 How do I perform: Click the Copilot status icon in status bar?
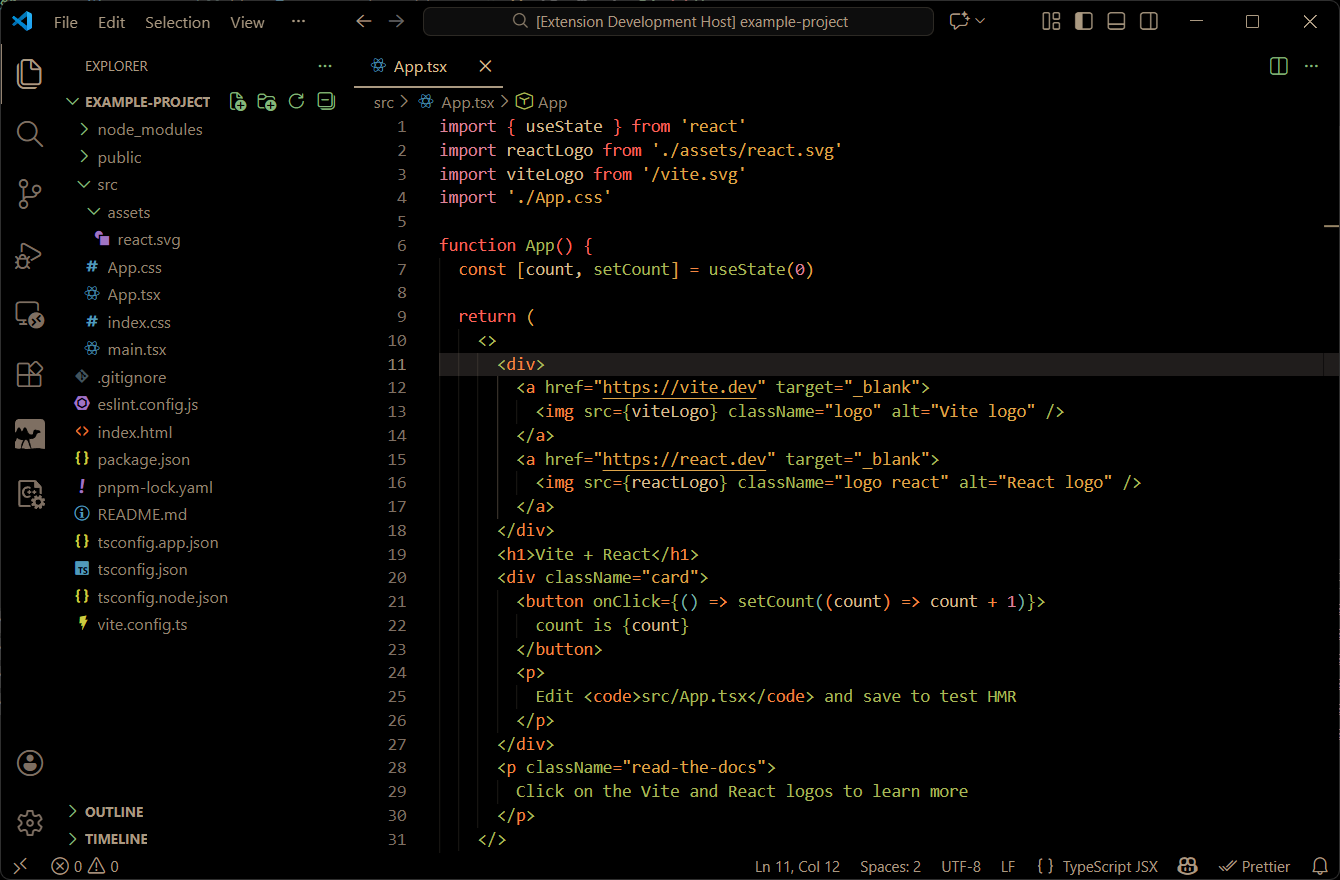coord(1188,866)
